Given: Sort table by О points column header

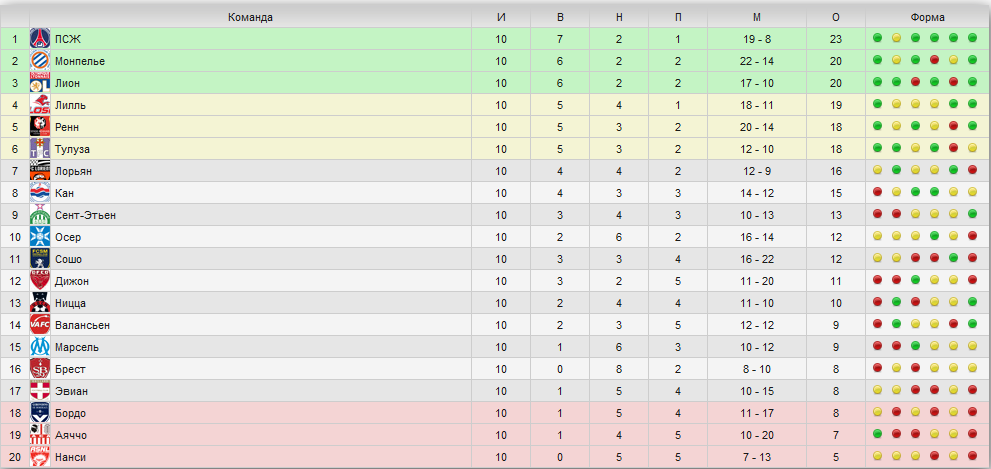Looking at the screenshot, I should click(836, 17).
